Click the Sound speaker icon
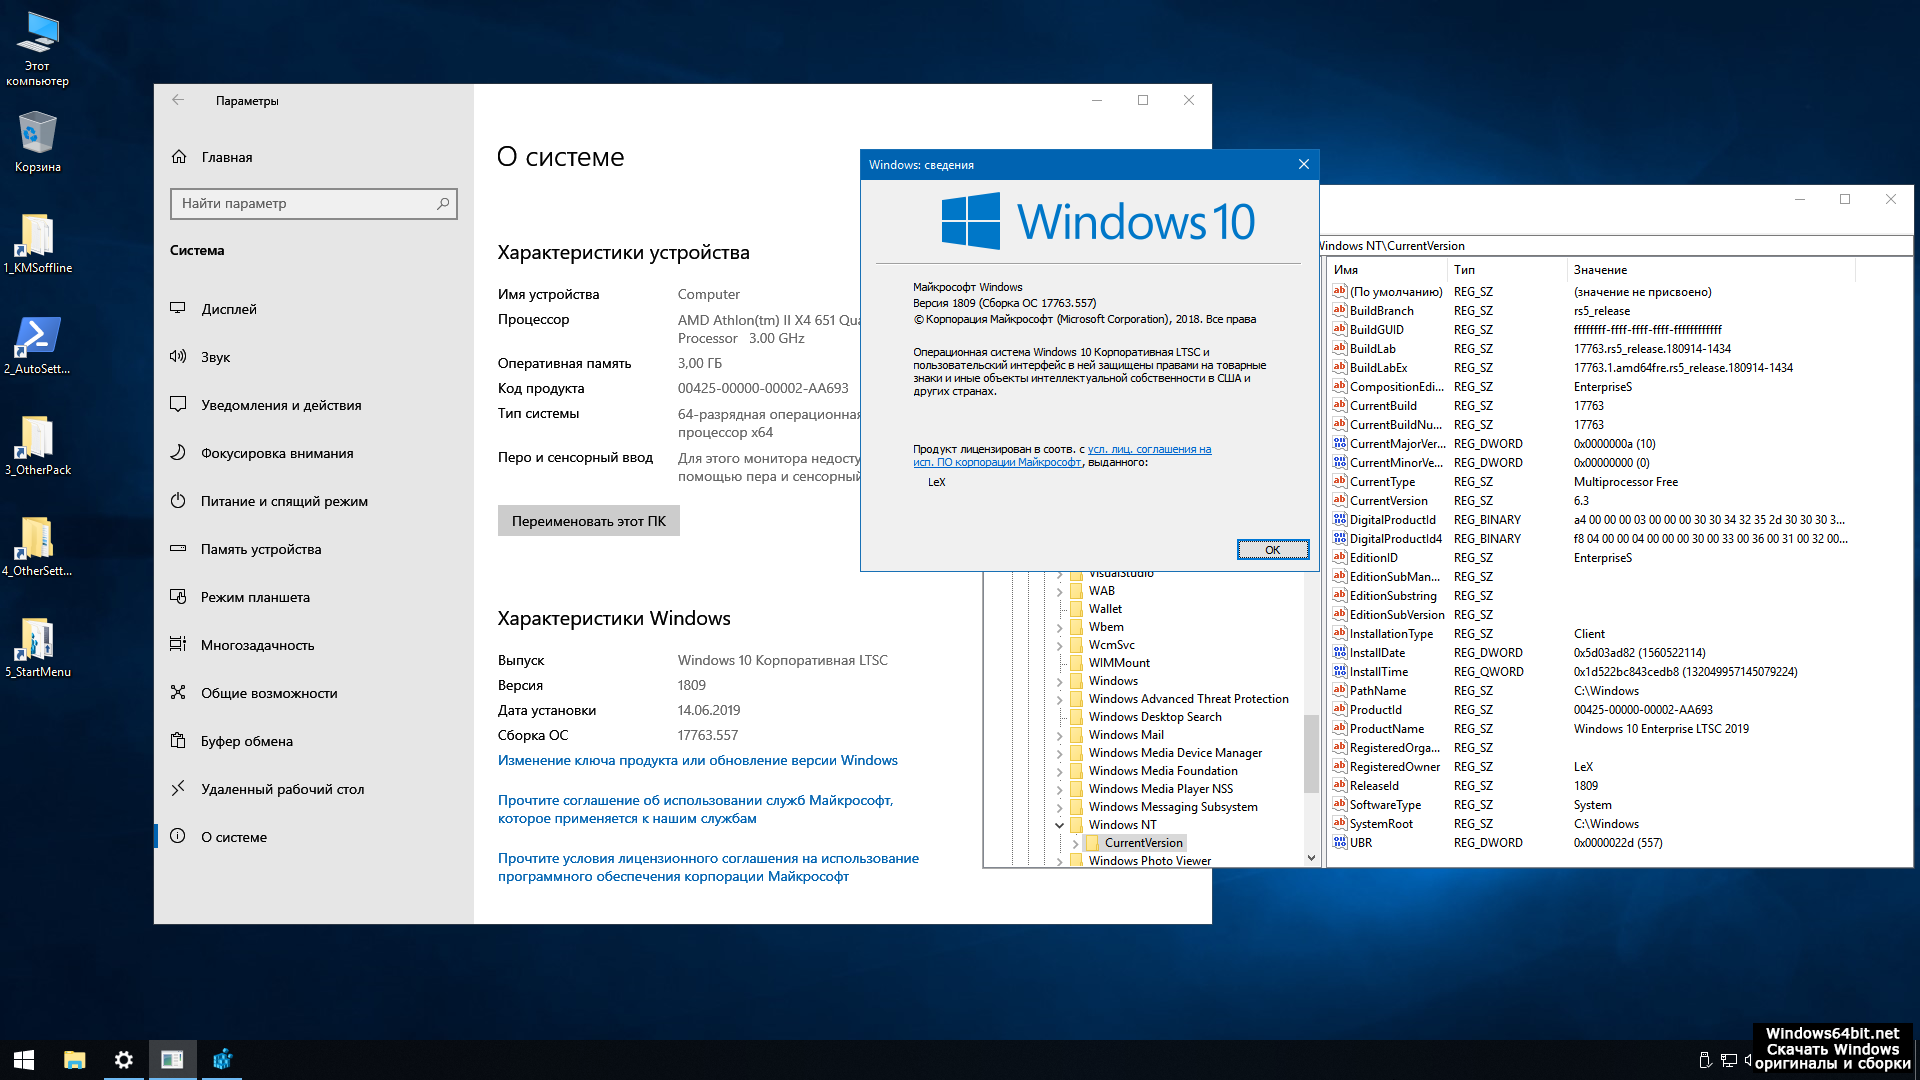This screenshot has width=1920, height=1080. pyautogui.click(x=178, y=356)
